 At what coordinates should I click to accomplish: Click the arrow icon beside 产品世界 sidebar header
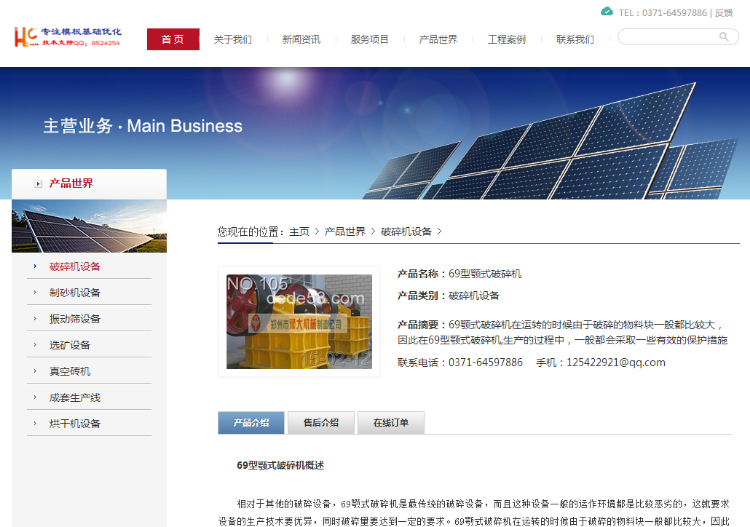tap(38, 184)
